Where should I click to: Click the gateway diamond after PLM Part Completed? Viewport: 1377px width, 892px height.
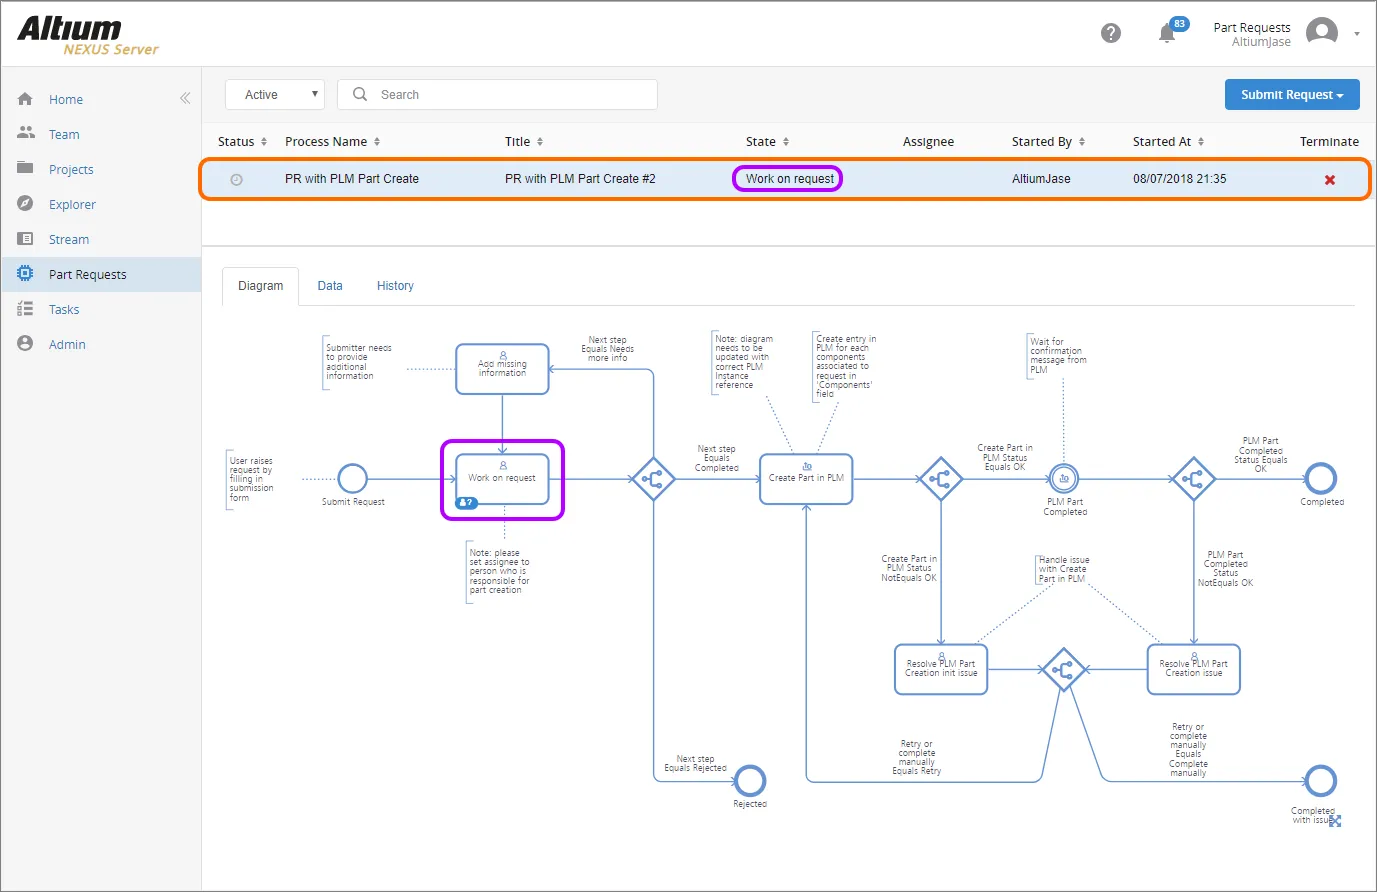coord(1193,479)
